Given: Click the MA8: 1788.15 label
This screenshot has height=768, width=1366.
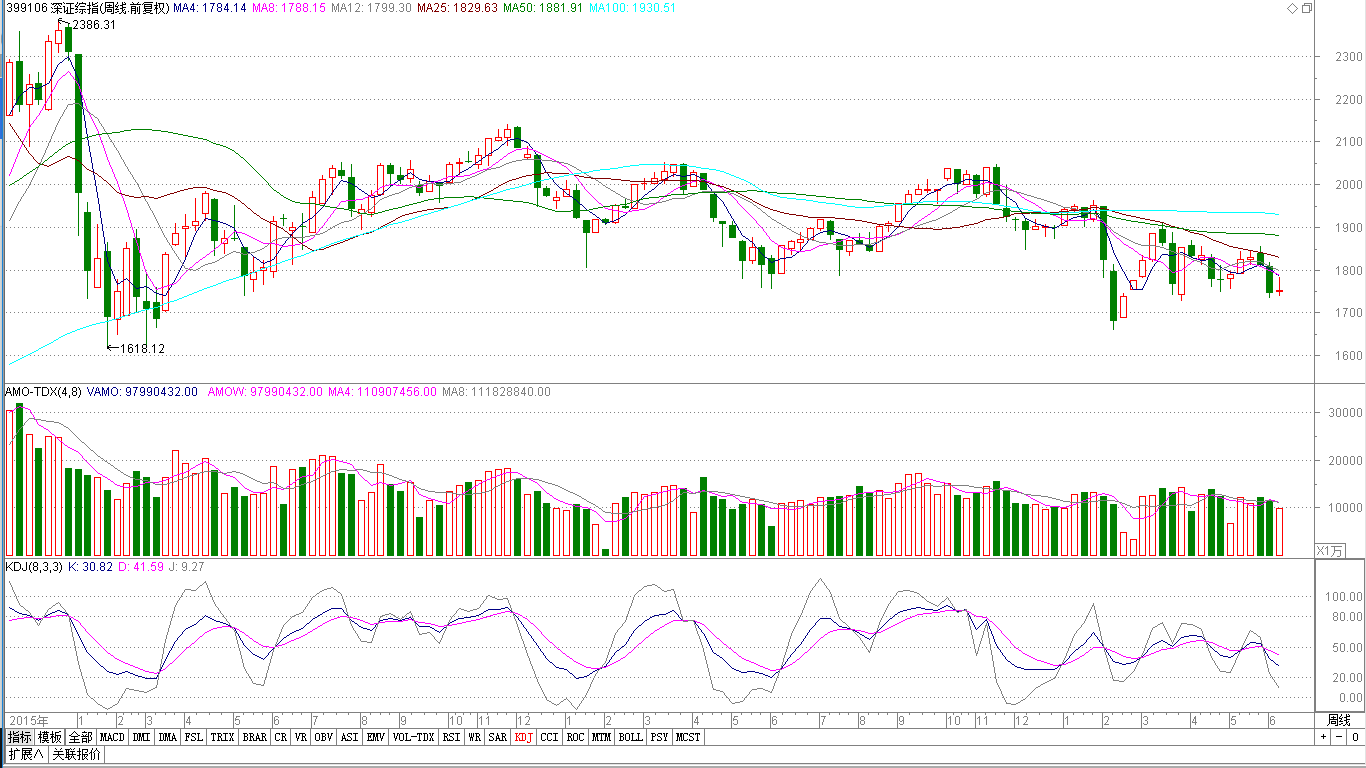Looking at the screenshot, I should [289, 8].
